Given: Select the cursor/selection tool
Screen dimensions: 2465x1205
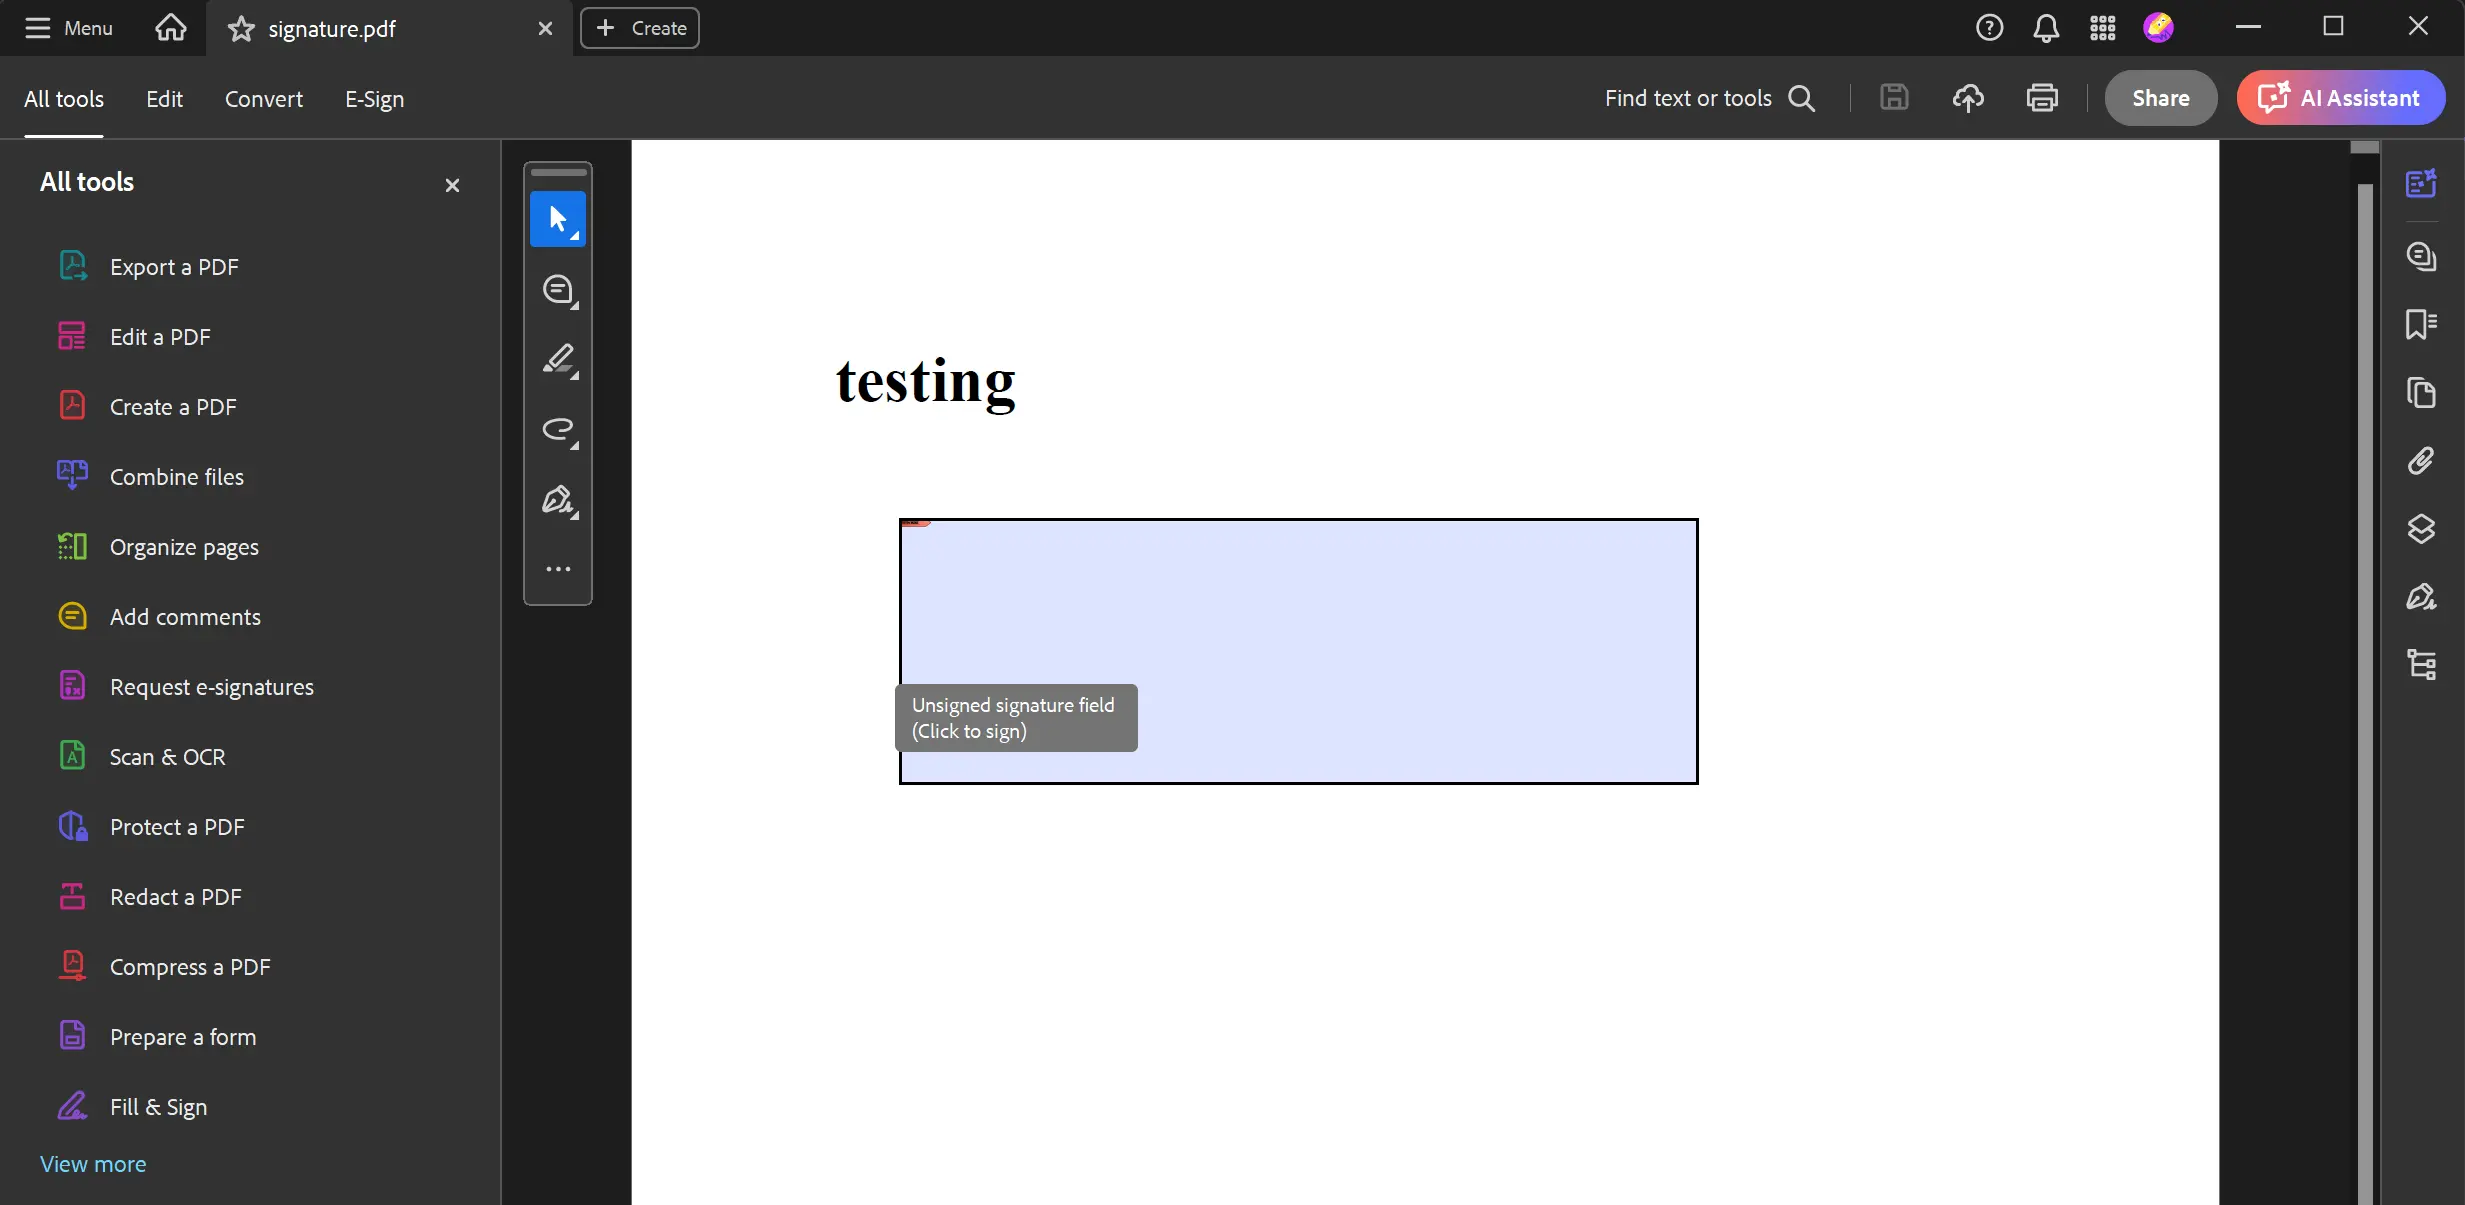Looking at the screenshot, I should [x=558, y=218].
